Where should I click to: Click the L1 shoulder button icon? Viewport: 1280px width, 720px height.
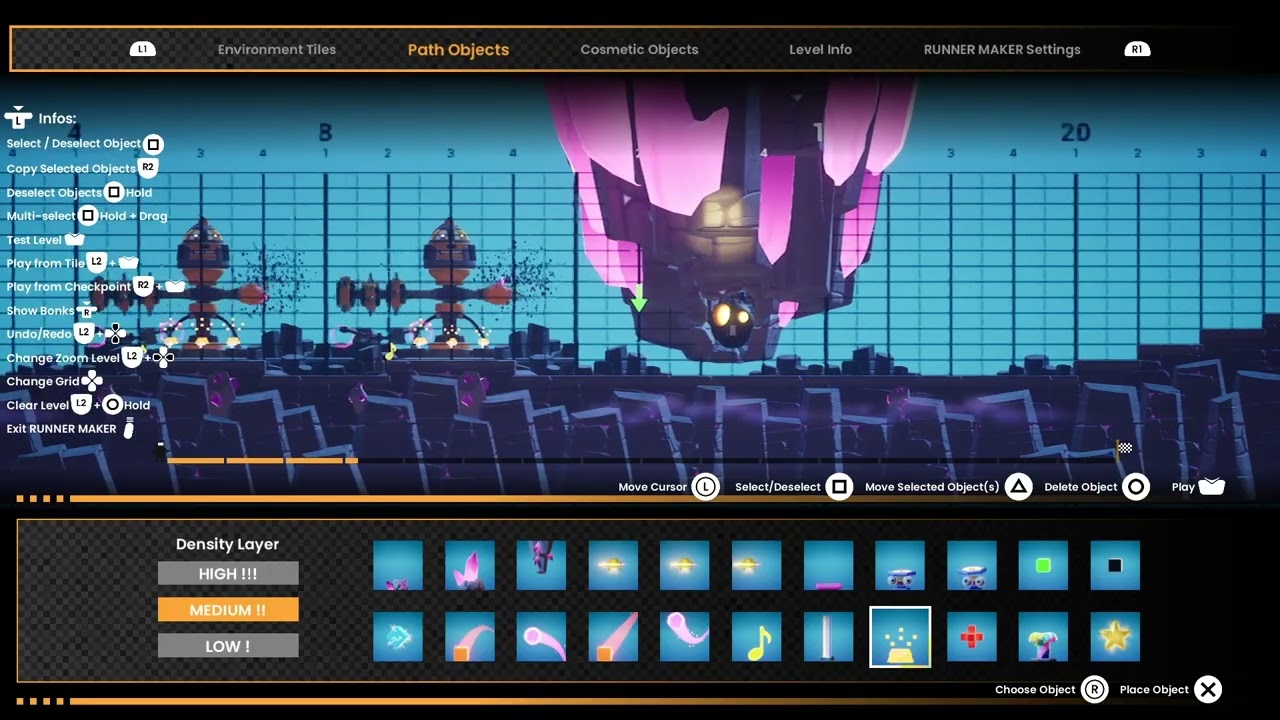coord(143,49)
